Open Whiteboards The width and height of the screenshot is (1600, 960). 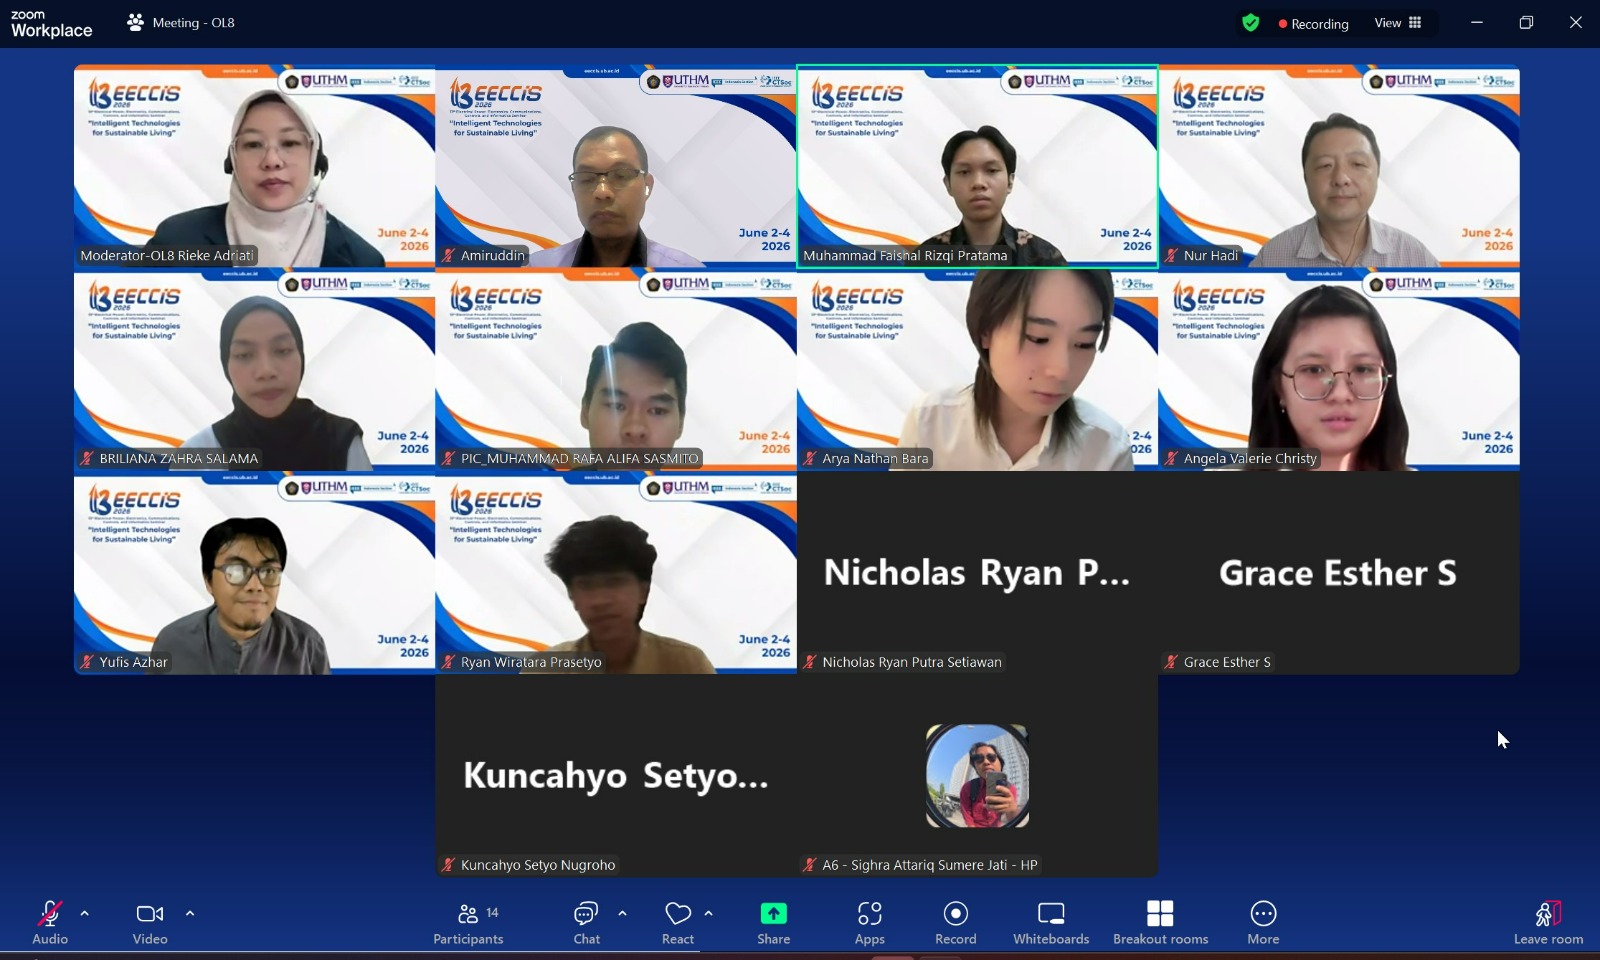(1051, 922)
